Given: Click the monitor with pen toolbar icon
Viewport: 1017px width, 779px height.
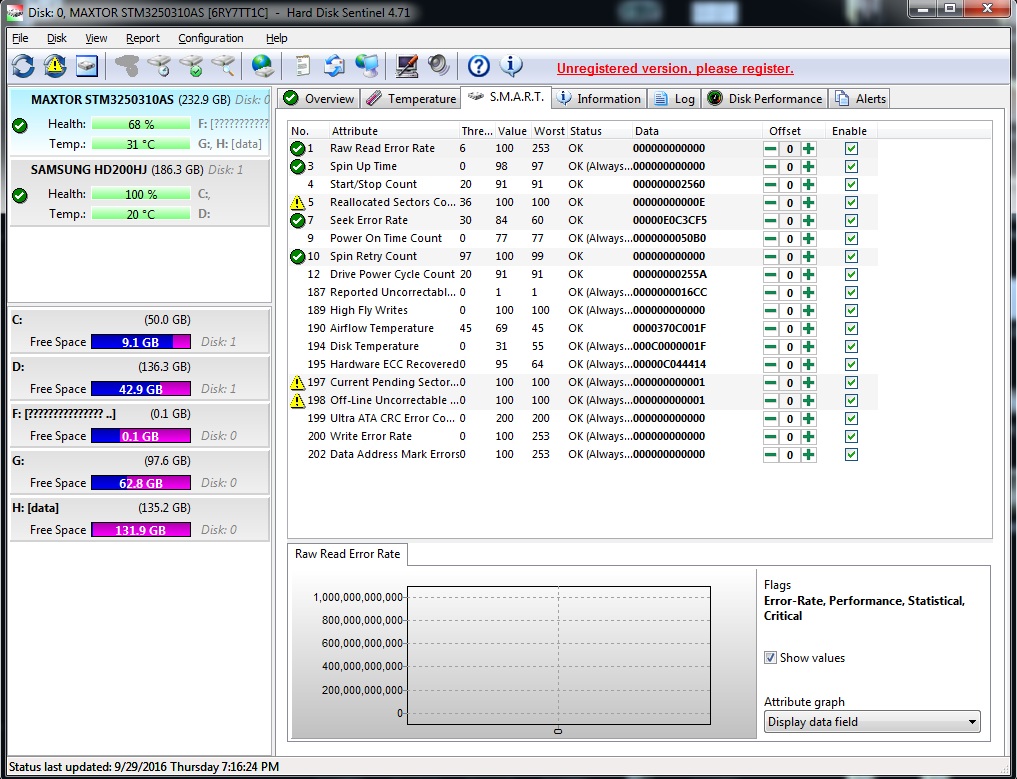Looking at the screenshot, I should pos(406,66).
